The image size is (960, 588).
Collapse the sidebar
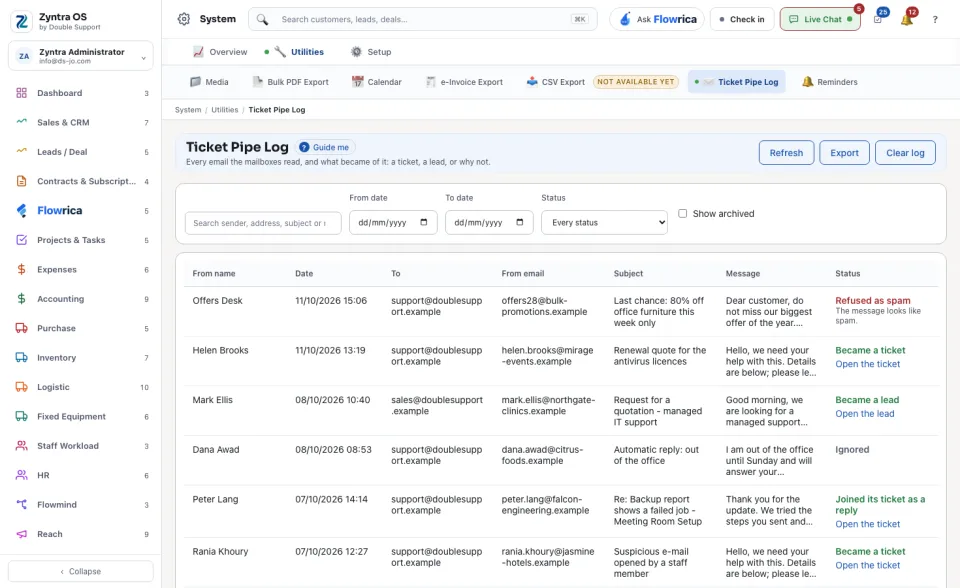pos(81,571)
